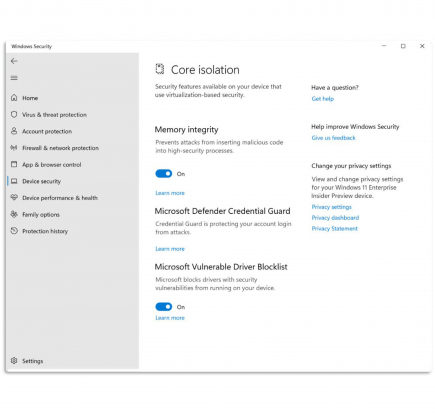The height and width of the screenshot is (415, 435).
Task: Disable the Vulnerable Driver Blocklist toggle
Action: coord(164,307)
